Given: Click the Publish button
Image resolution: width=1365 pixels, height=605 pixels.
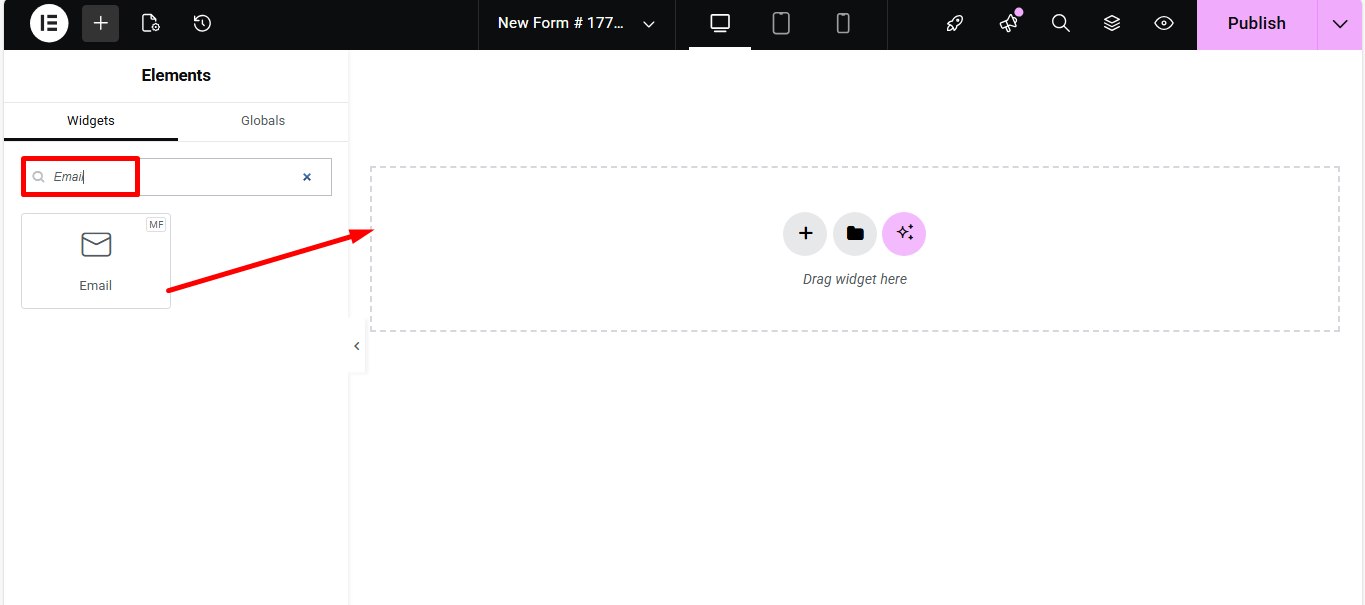Looking at the screenshot, I should pos(1256,23).
